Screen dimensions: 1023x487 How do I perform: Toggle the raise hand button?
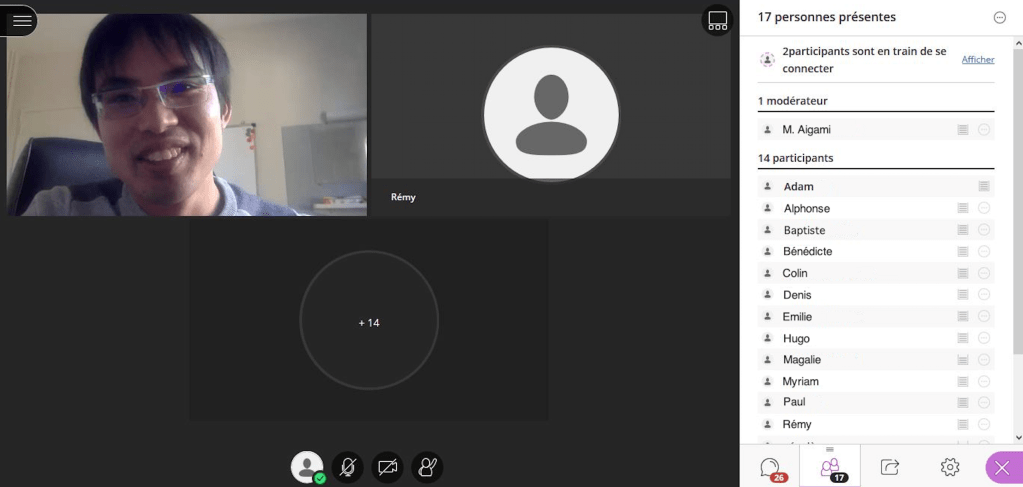coord(427,467)
